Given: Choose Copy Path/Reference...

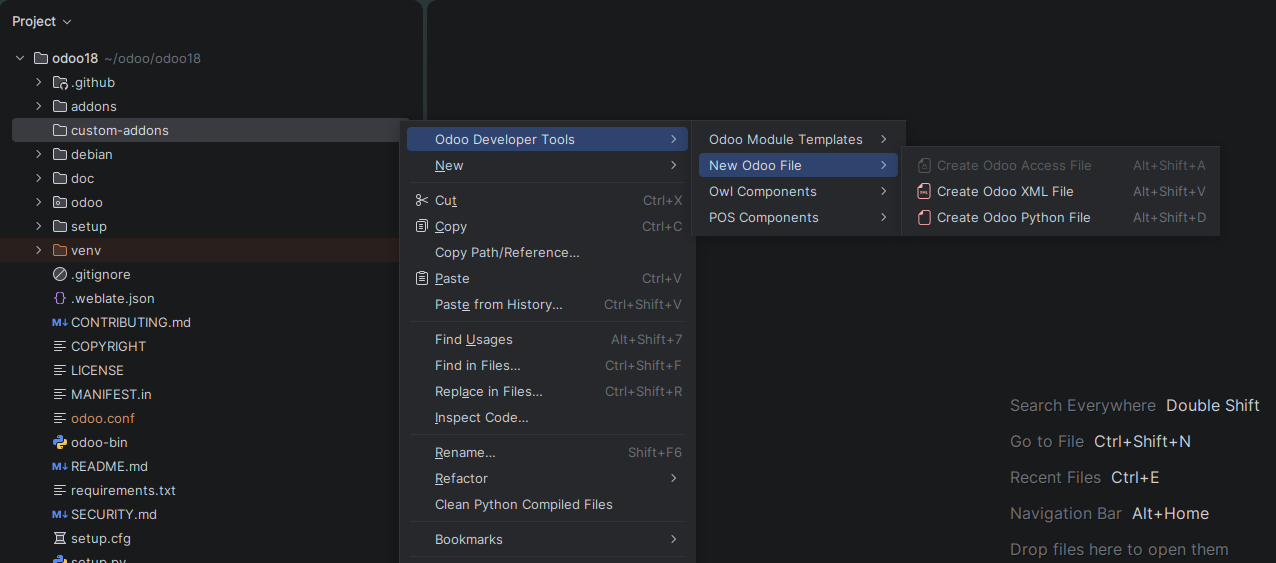Looking at the screenshot, I should click(548, 252).
